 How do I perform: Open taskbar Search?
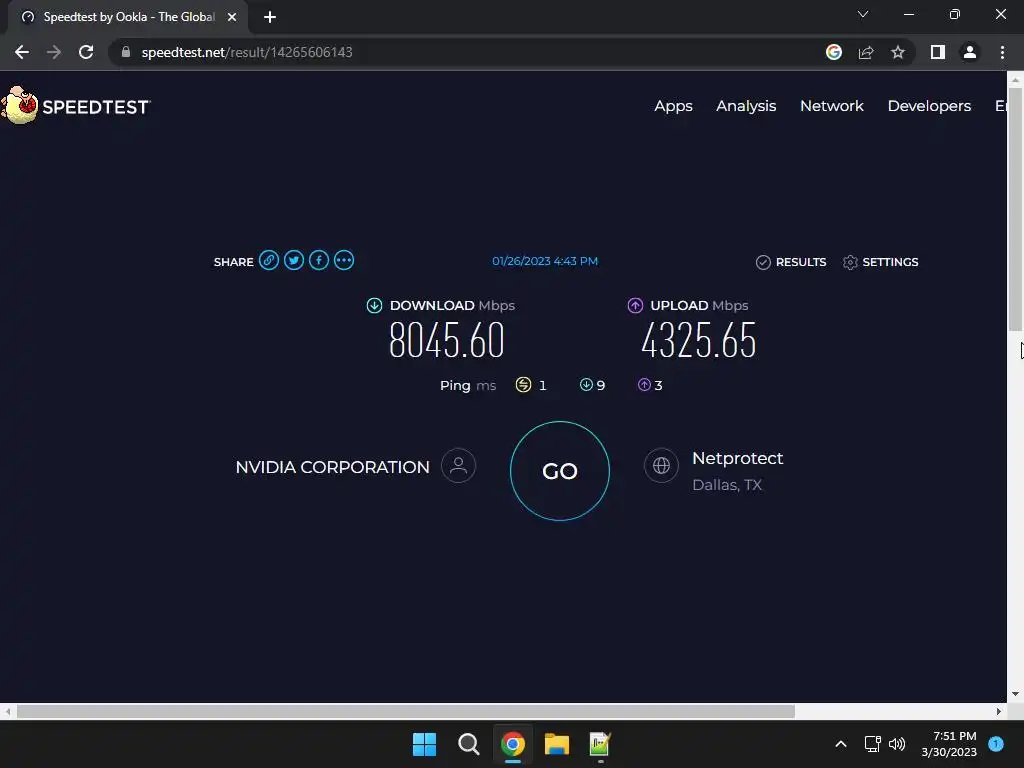468,744
